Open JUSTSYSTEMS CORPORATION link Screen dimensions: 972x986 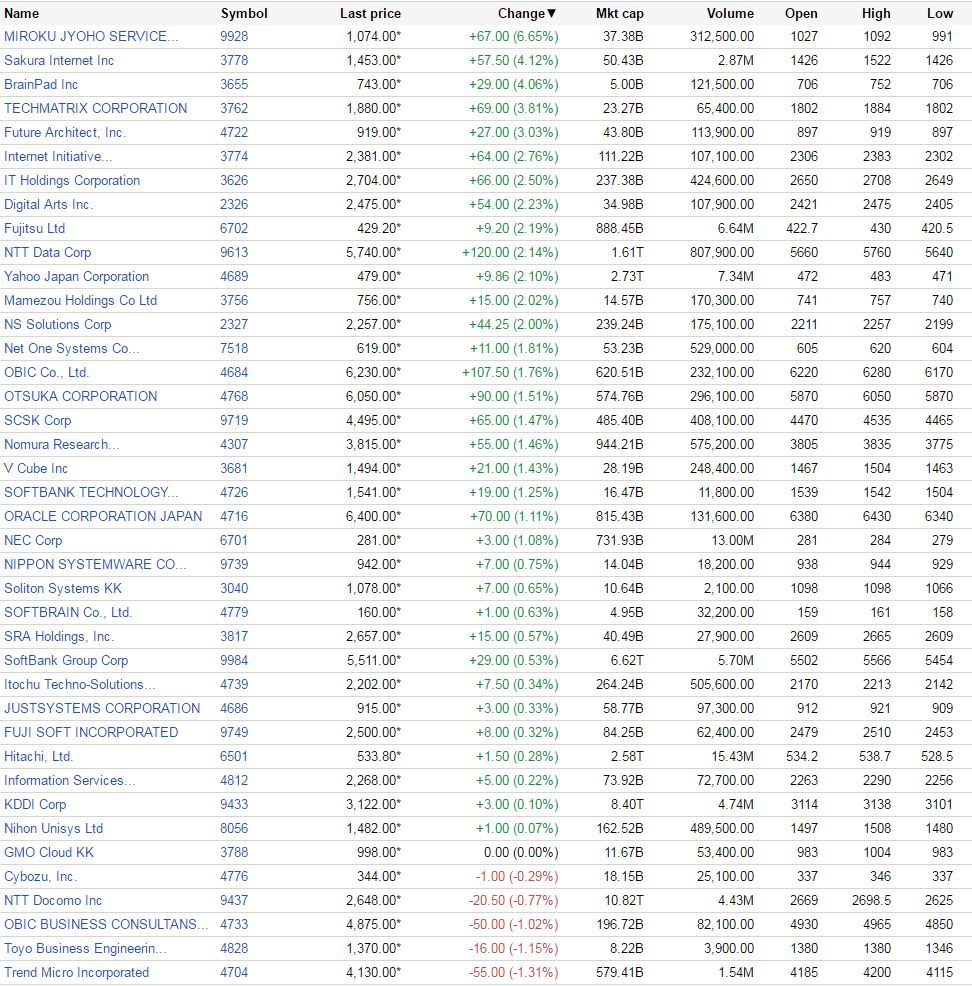pyautogui.click(x=102, y=708)
